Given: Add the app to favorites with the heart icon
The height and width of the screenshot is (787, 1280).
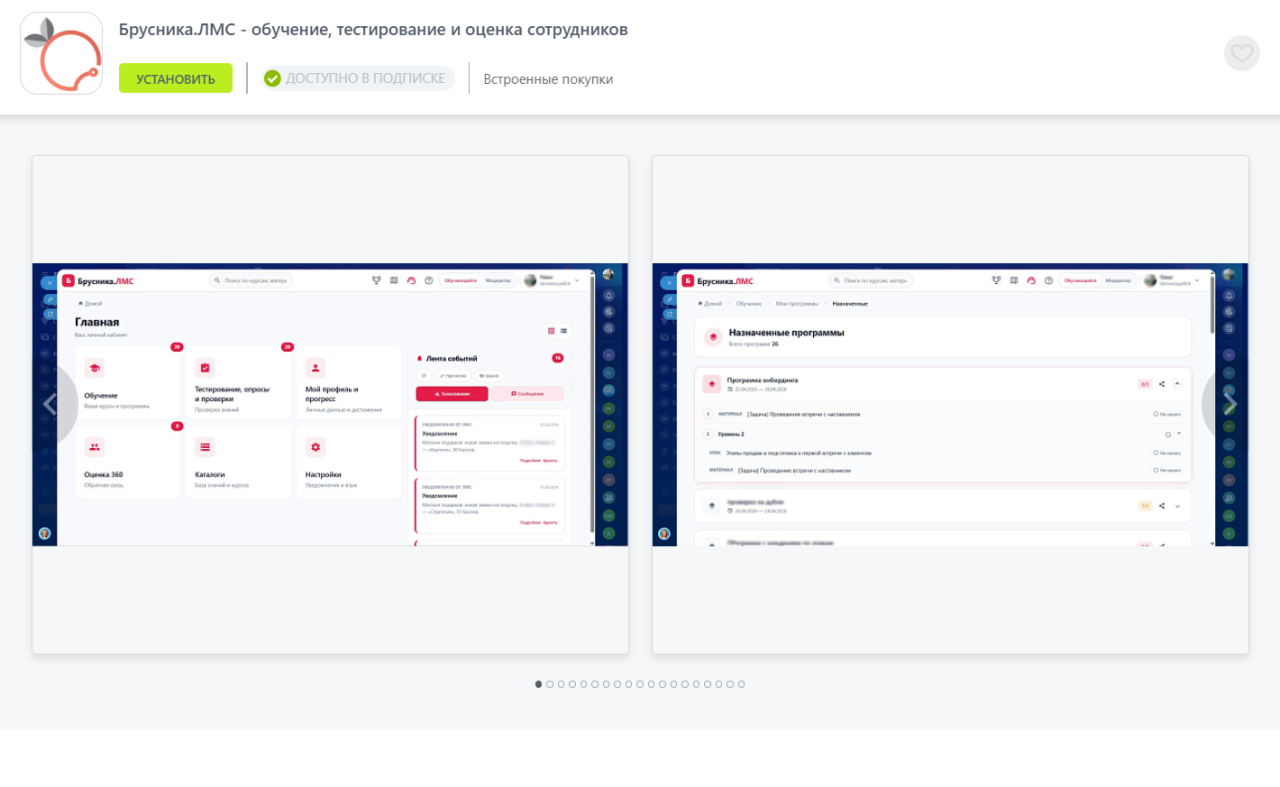Looking at the screenshot, I should click(x=1242, y=53).
